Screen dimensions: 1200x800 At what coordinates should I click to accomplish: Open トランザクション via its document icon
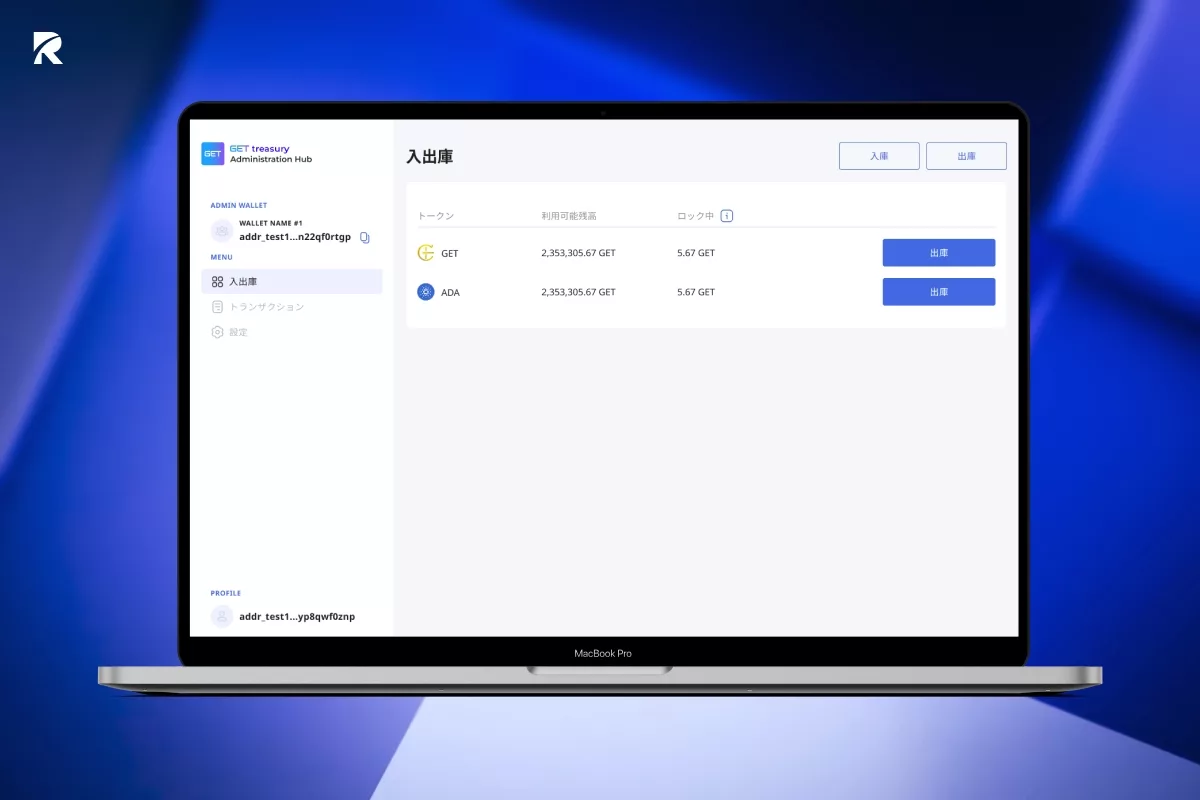pyautogui.click(x=218, y=306)
